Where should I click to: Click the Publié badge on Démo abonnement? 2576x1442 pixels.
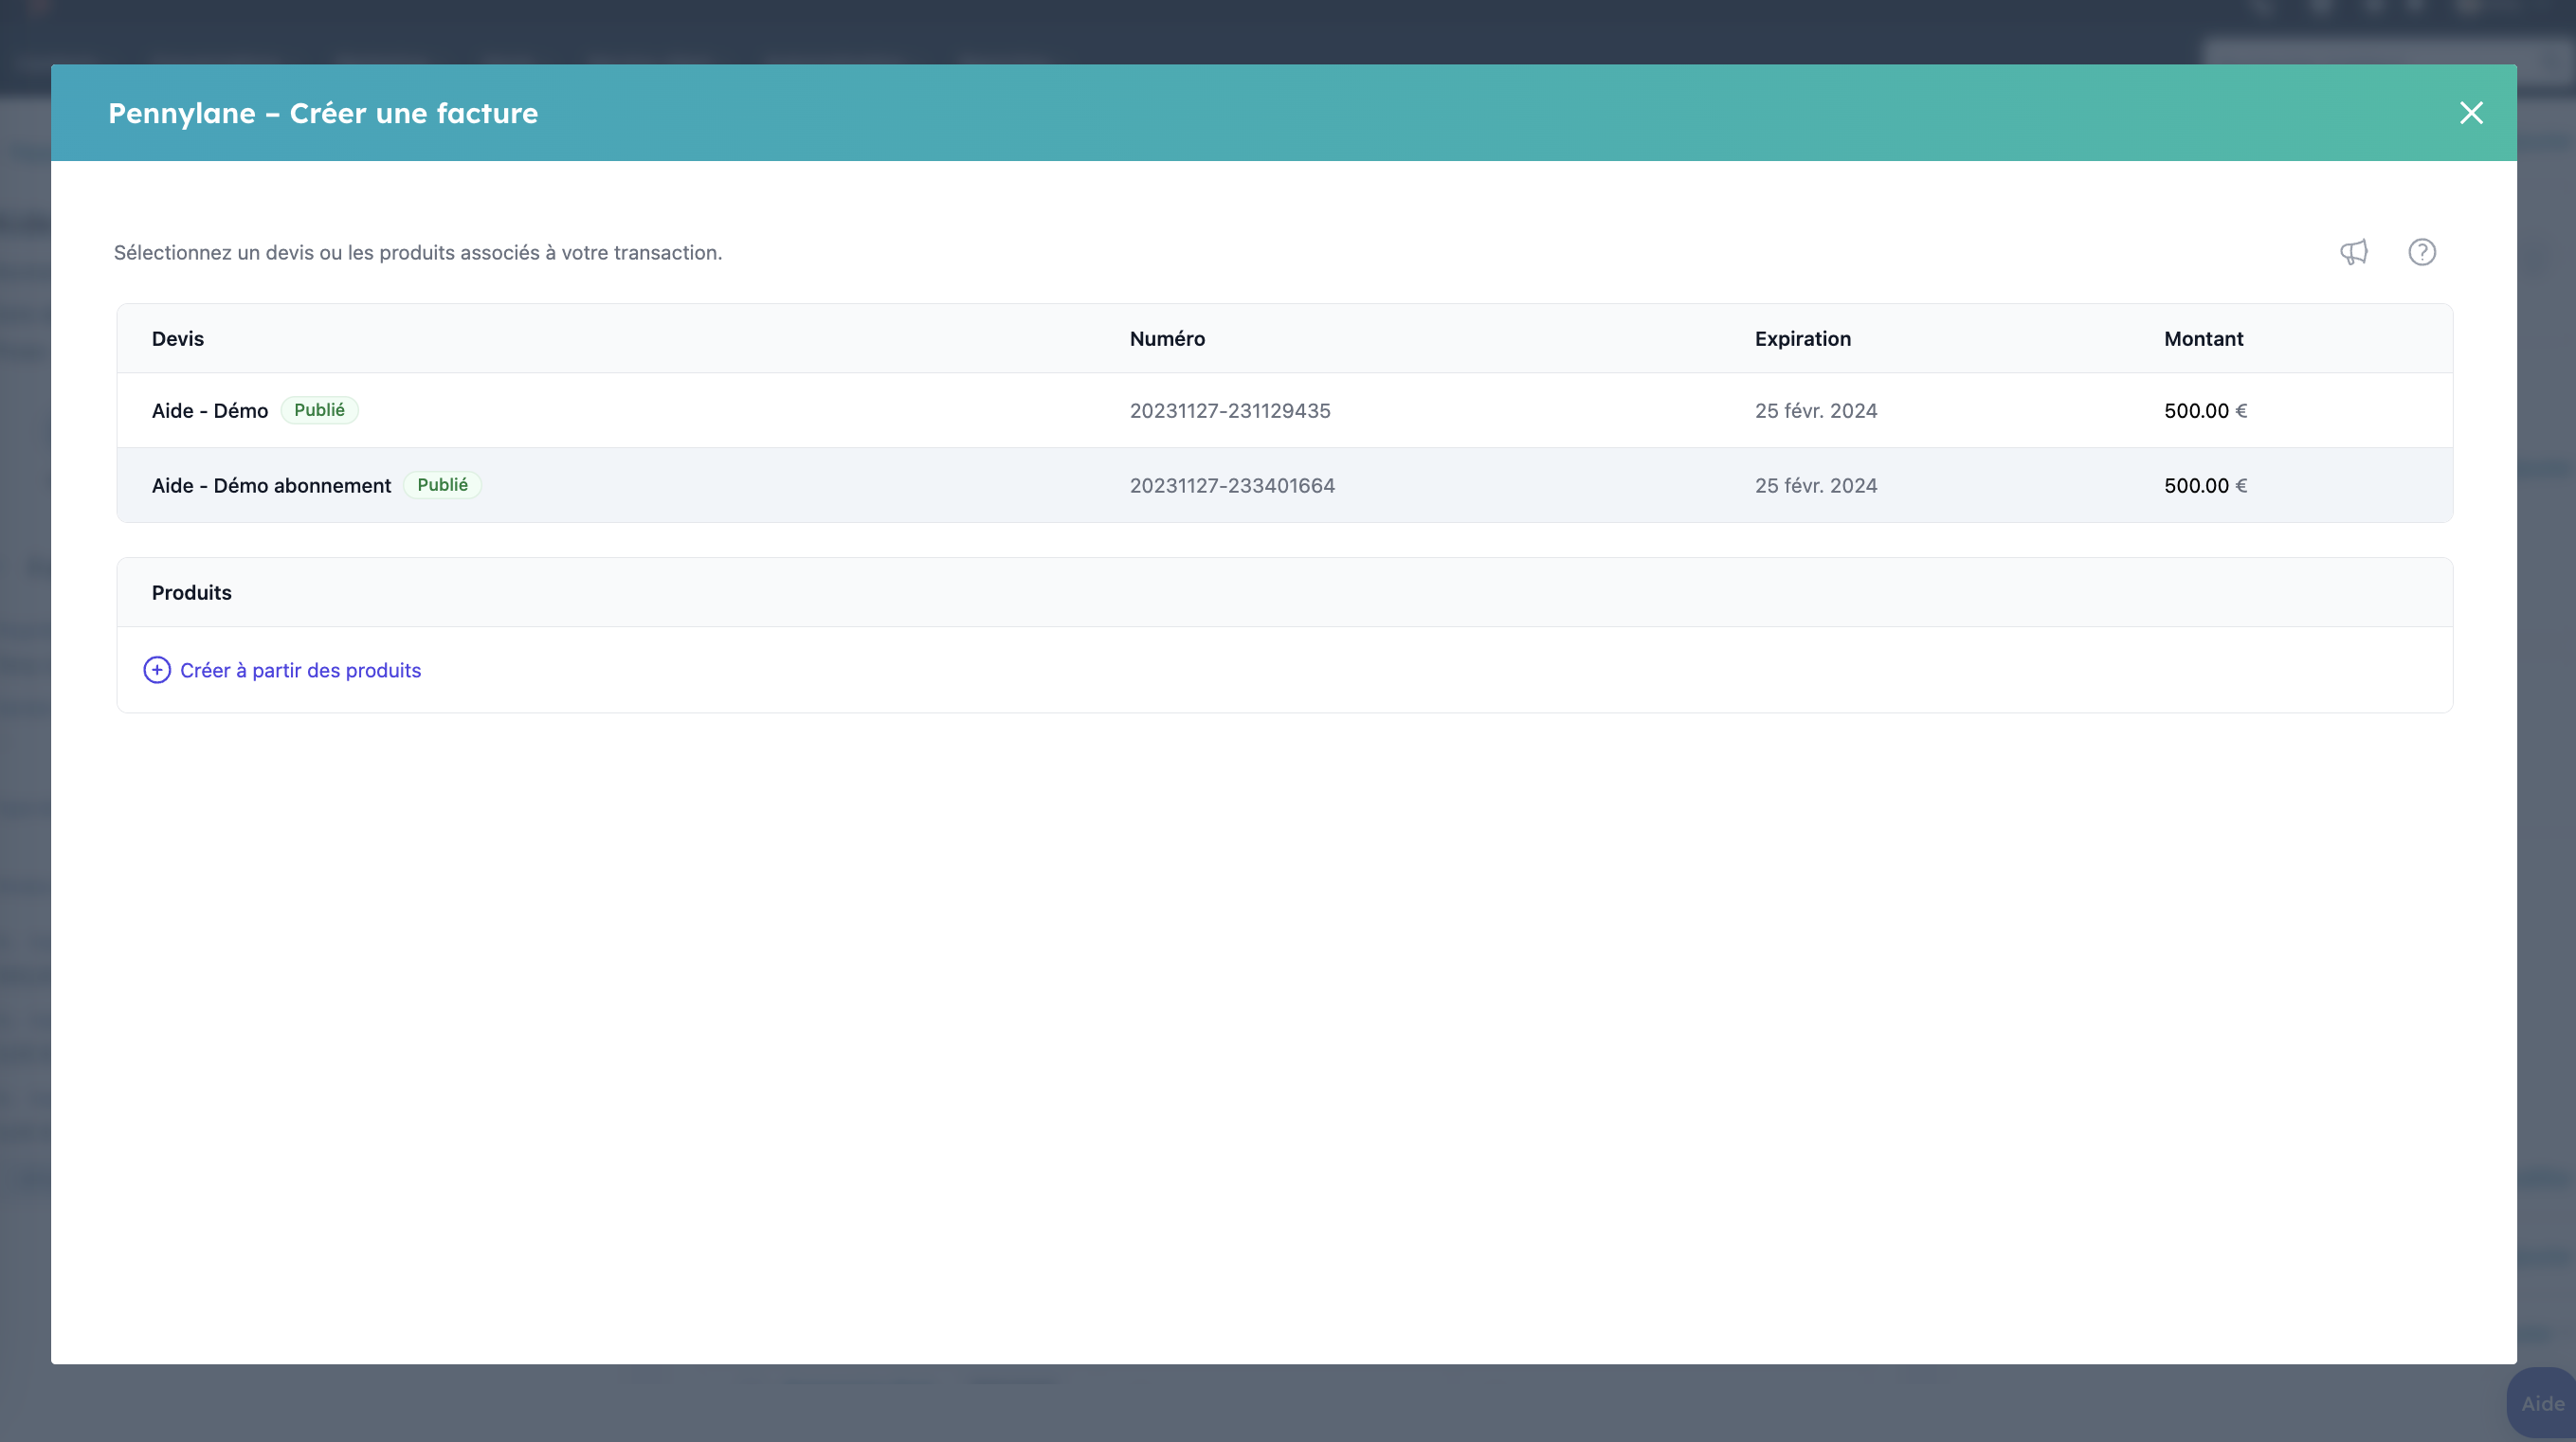click(442, 485)
